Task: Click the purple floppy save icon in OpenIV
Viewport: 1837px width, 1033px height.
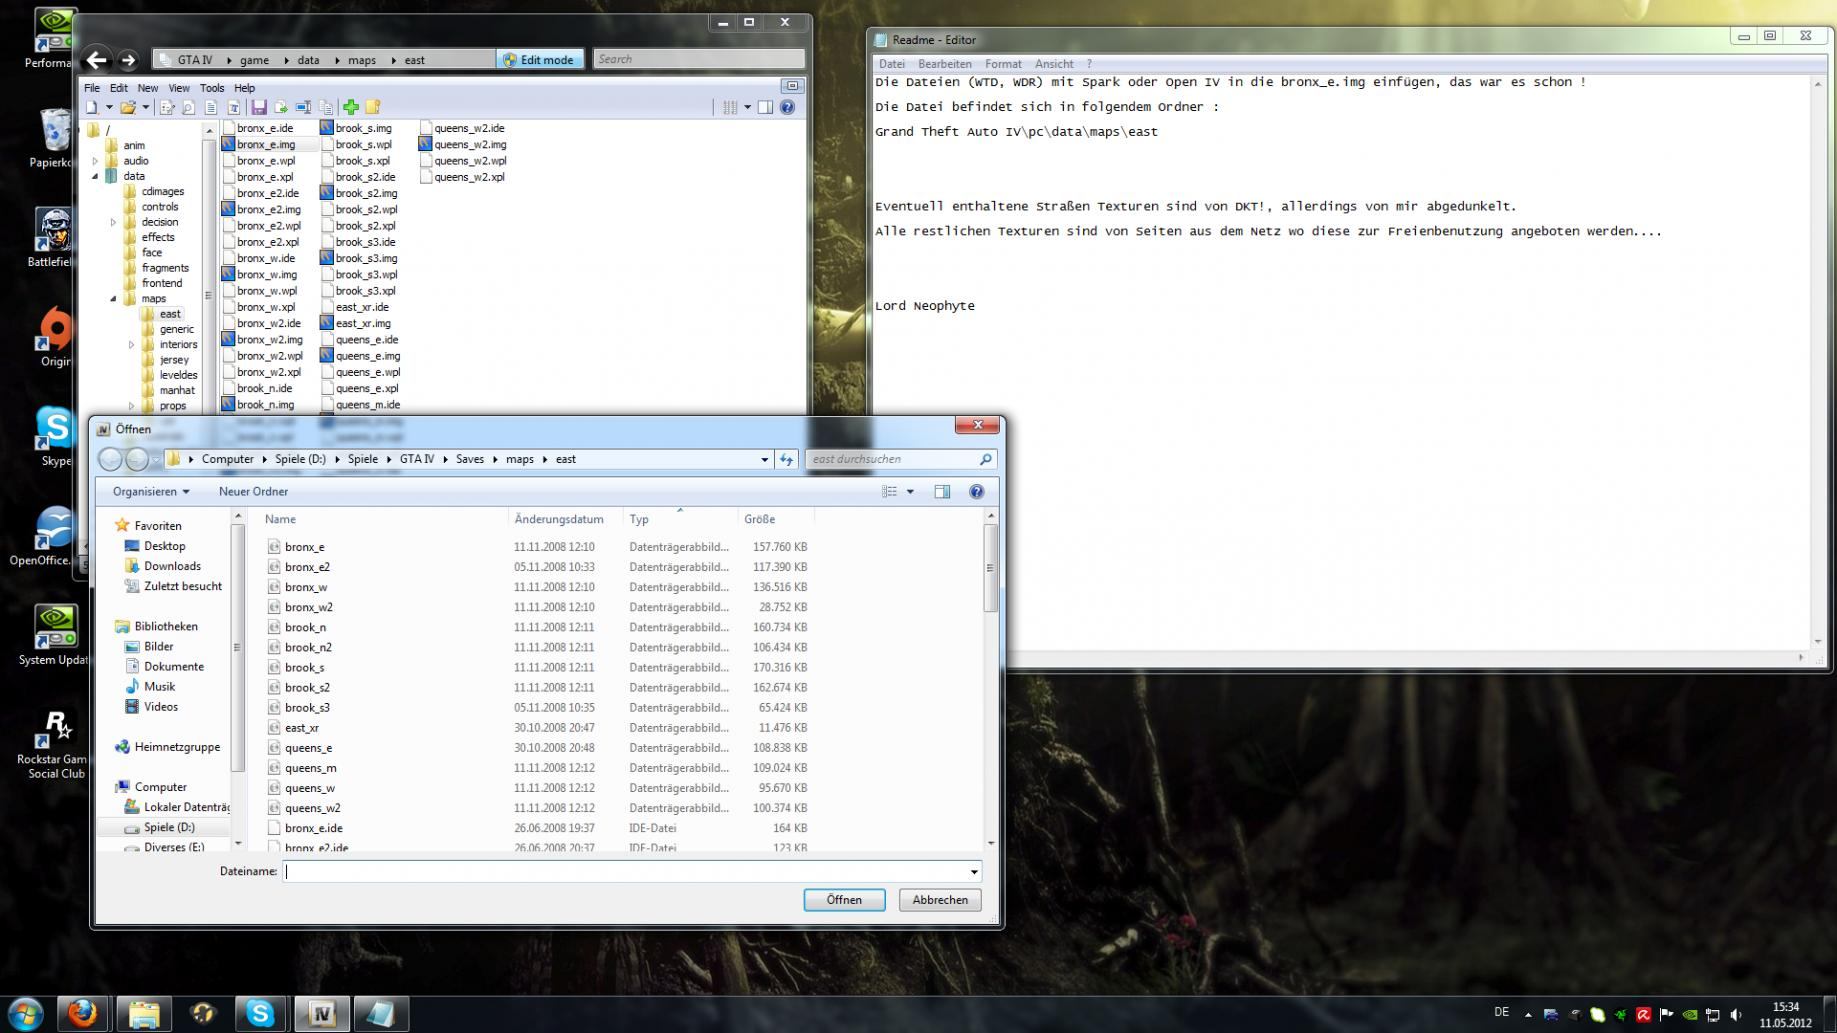Action: 259,107
